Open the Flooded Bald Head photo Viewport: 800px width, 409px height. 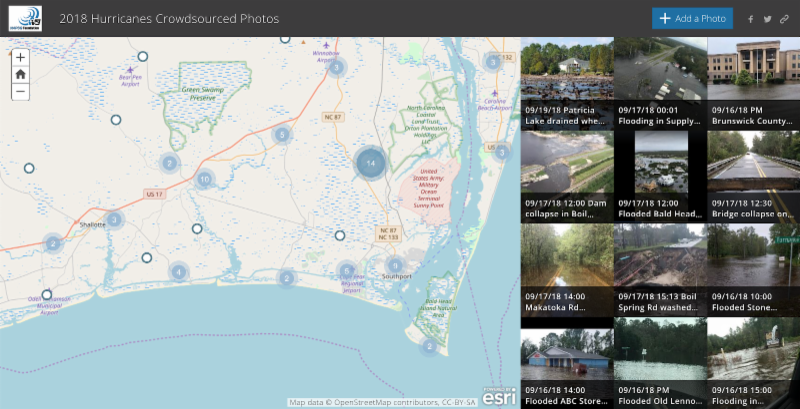tap(660, 177)
